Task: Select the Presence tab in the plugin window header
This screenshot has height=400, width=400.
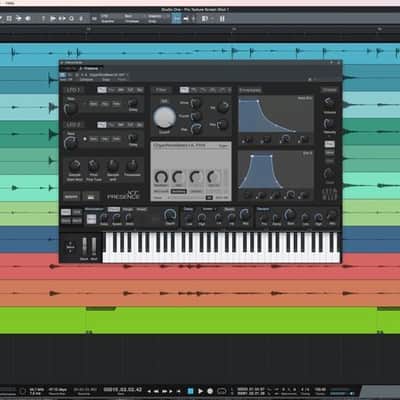Action: [89, 68]
